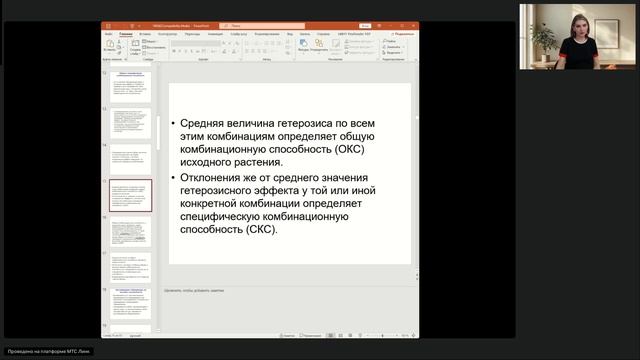Click the Share (Поделиться) button

[402, 34]
